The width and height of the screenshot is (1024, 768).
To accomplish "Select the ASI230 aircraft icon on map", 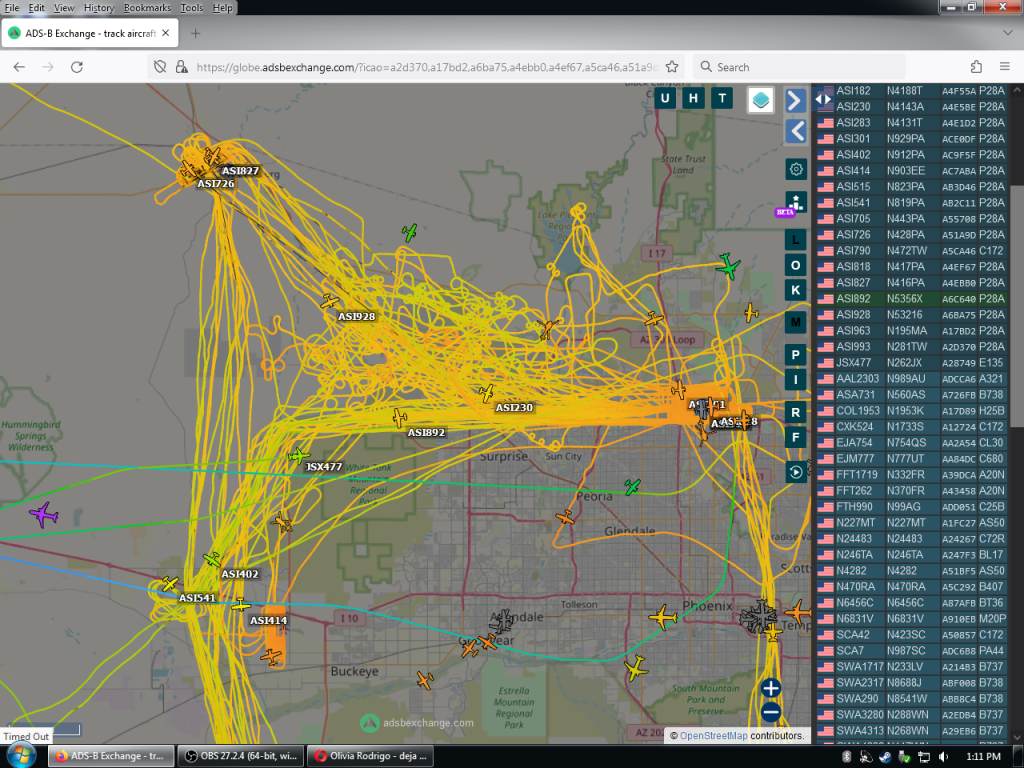I will pyautogui.click(x=487, y=393).
